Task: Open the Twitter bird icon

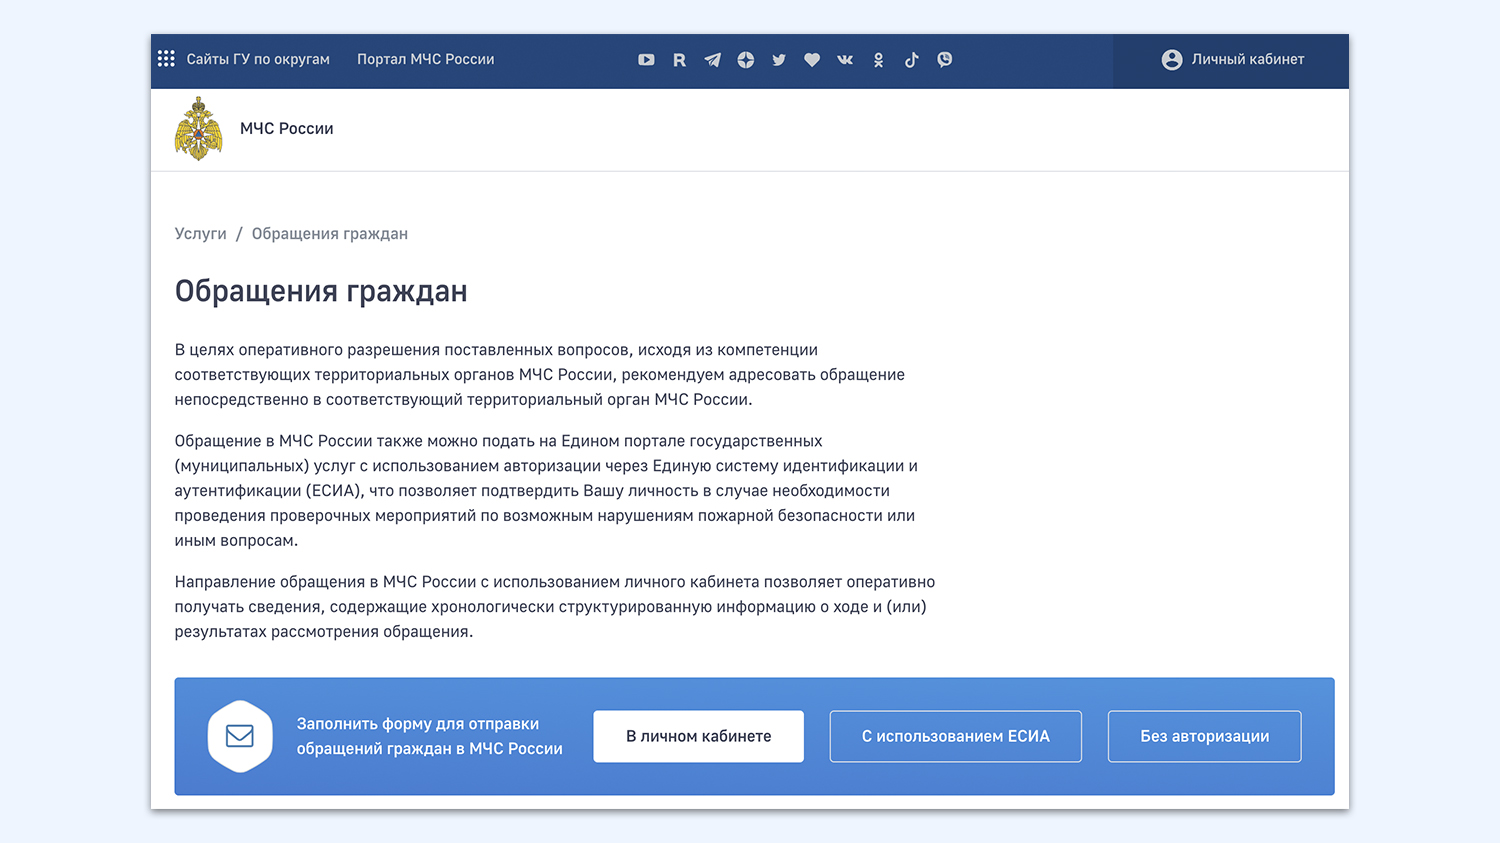Action: (x=779, y=60)
